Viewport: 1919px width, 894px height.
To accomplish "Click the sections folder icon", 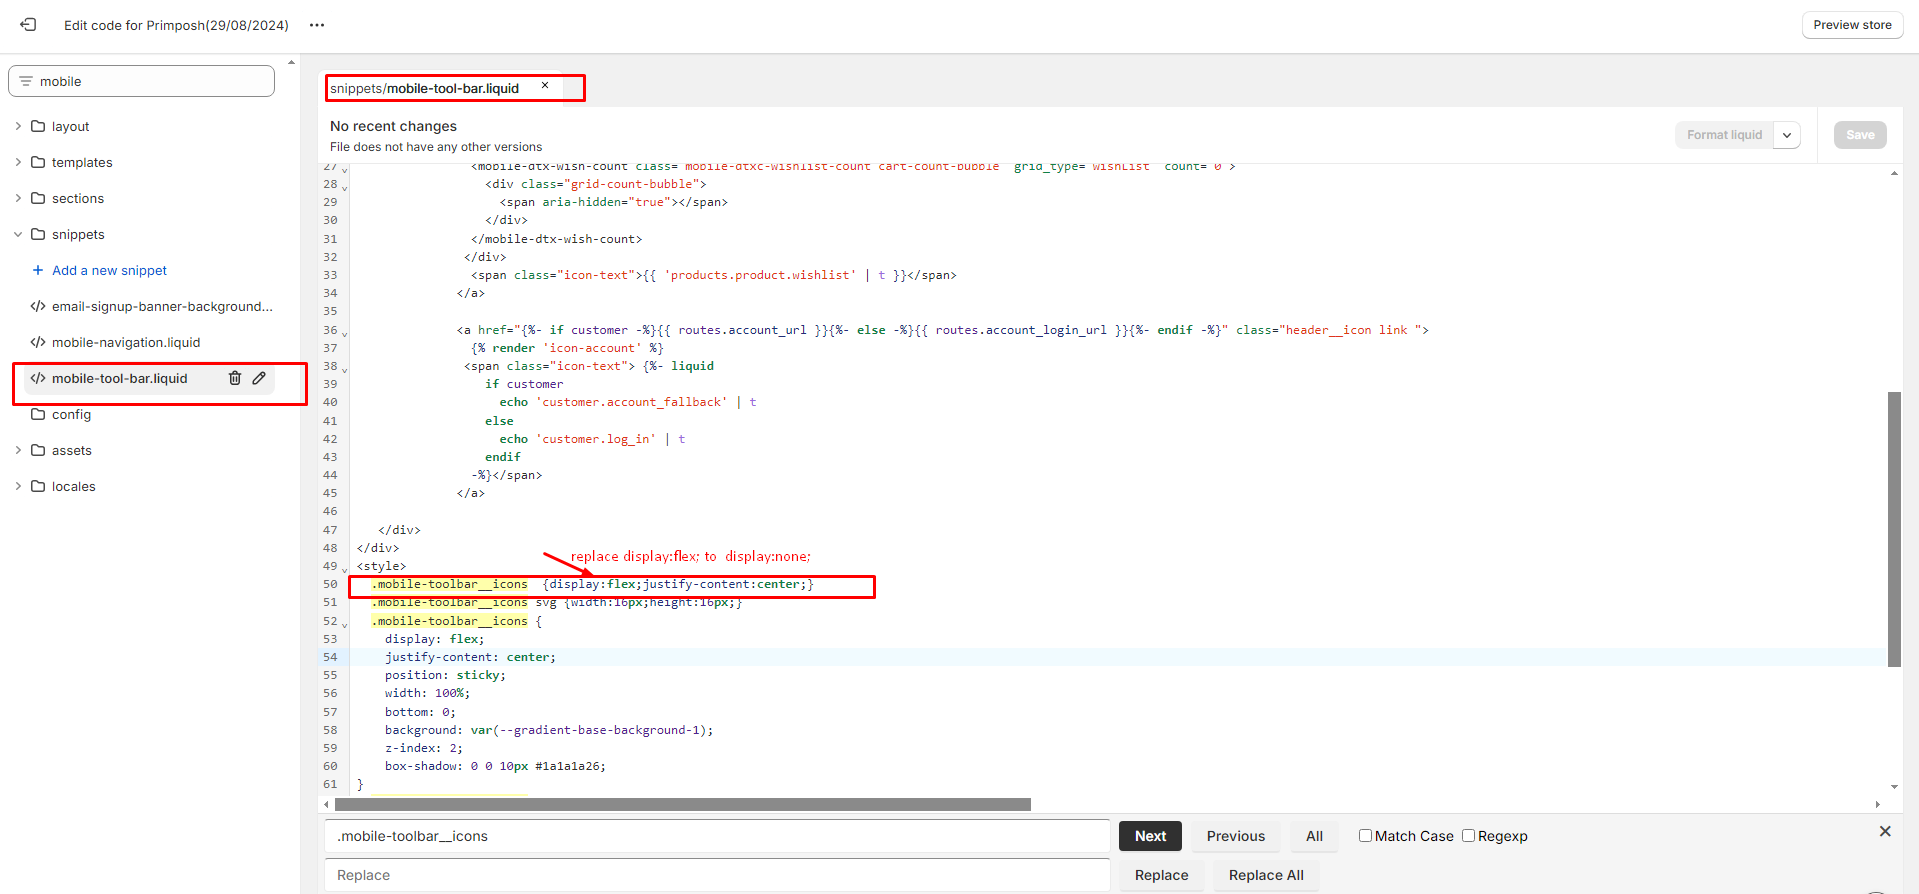I will point(38,198).
